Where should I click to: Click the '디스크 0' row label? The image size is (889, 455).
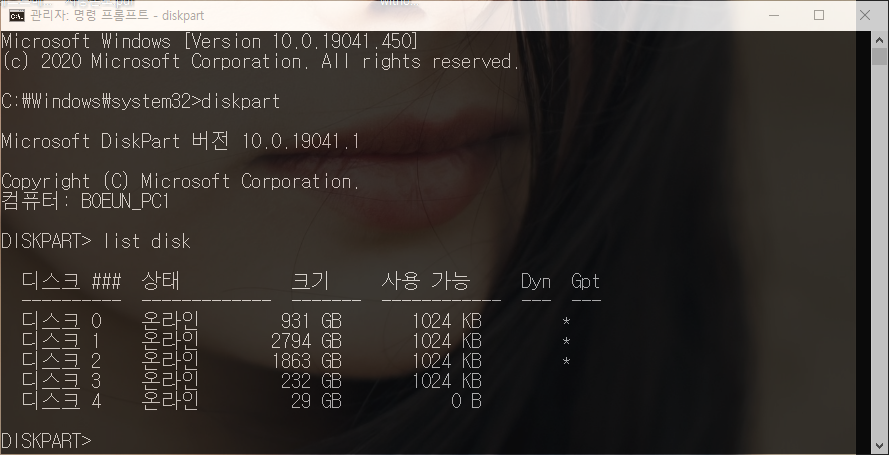click(61, 321)
